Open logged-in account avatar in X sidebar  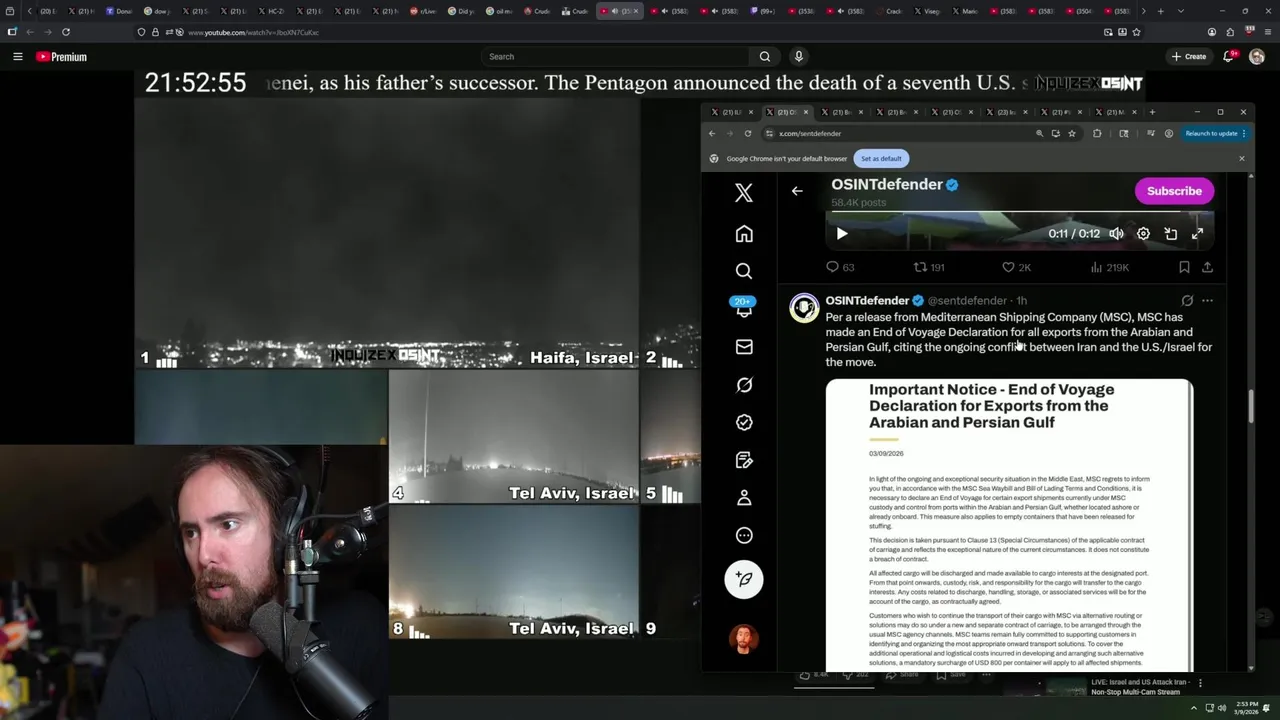744,639
